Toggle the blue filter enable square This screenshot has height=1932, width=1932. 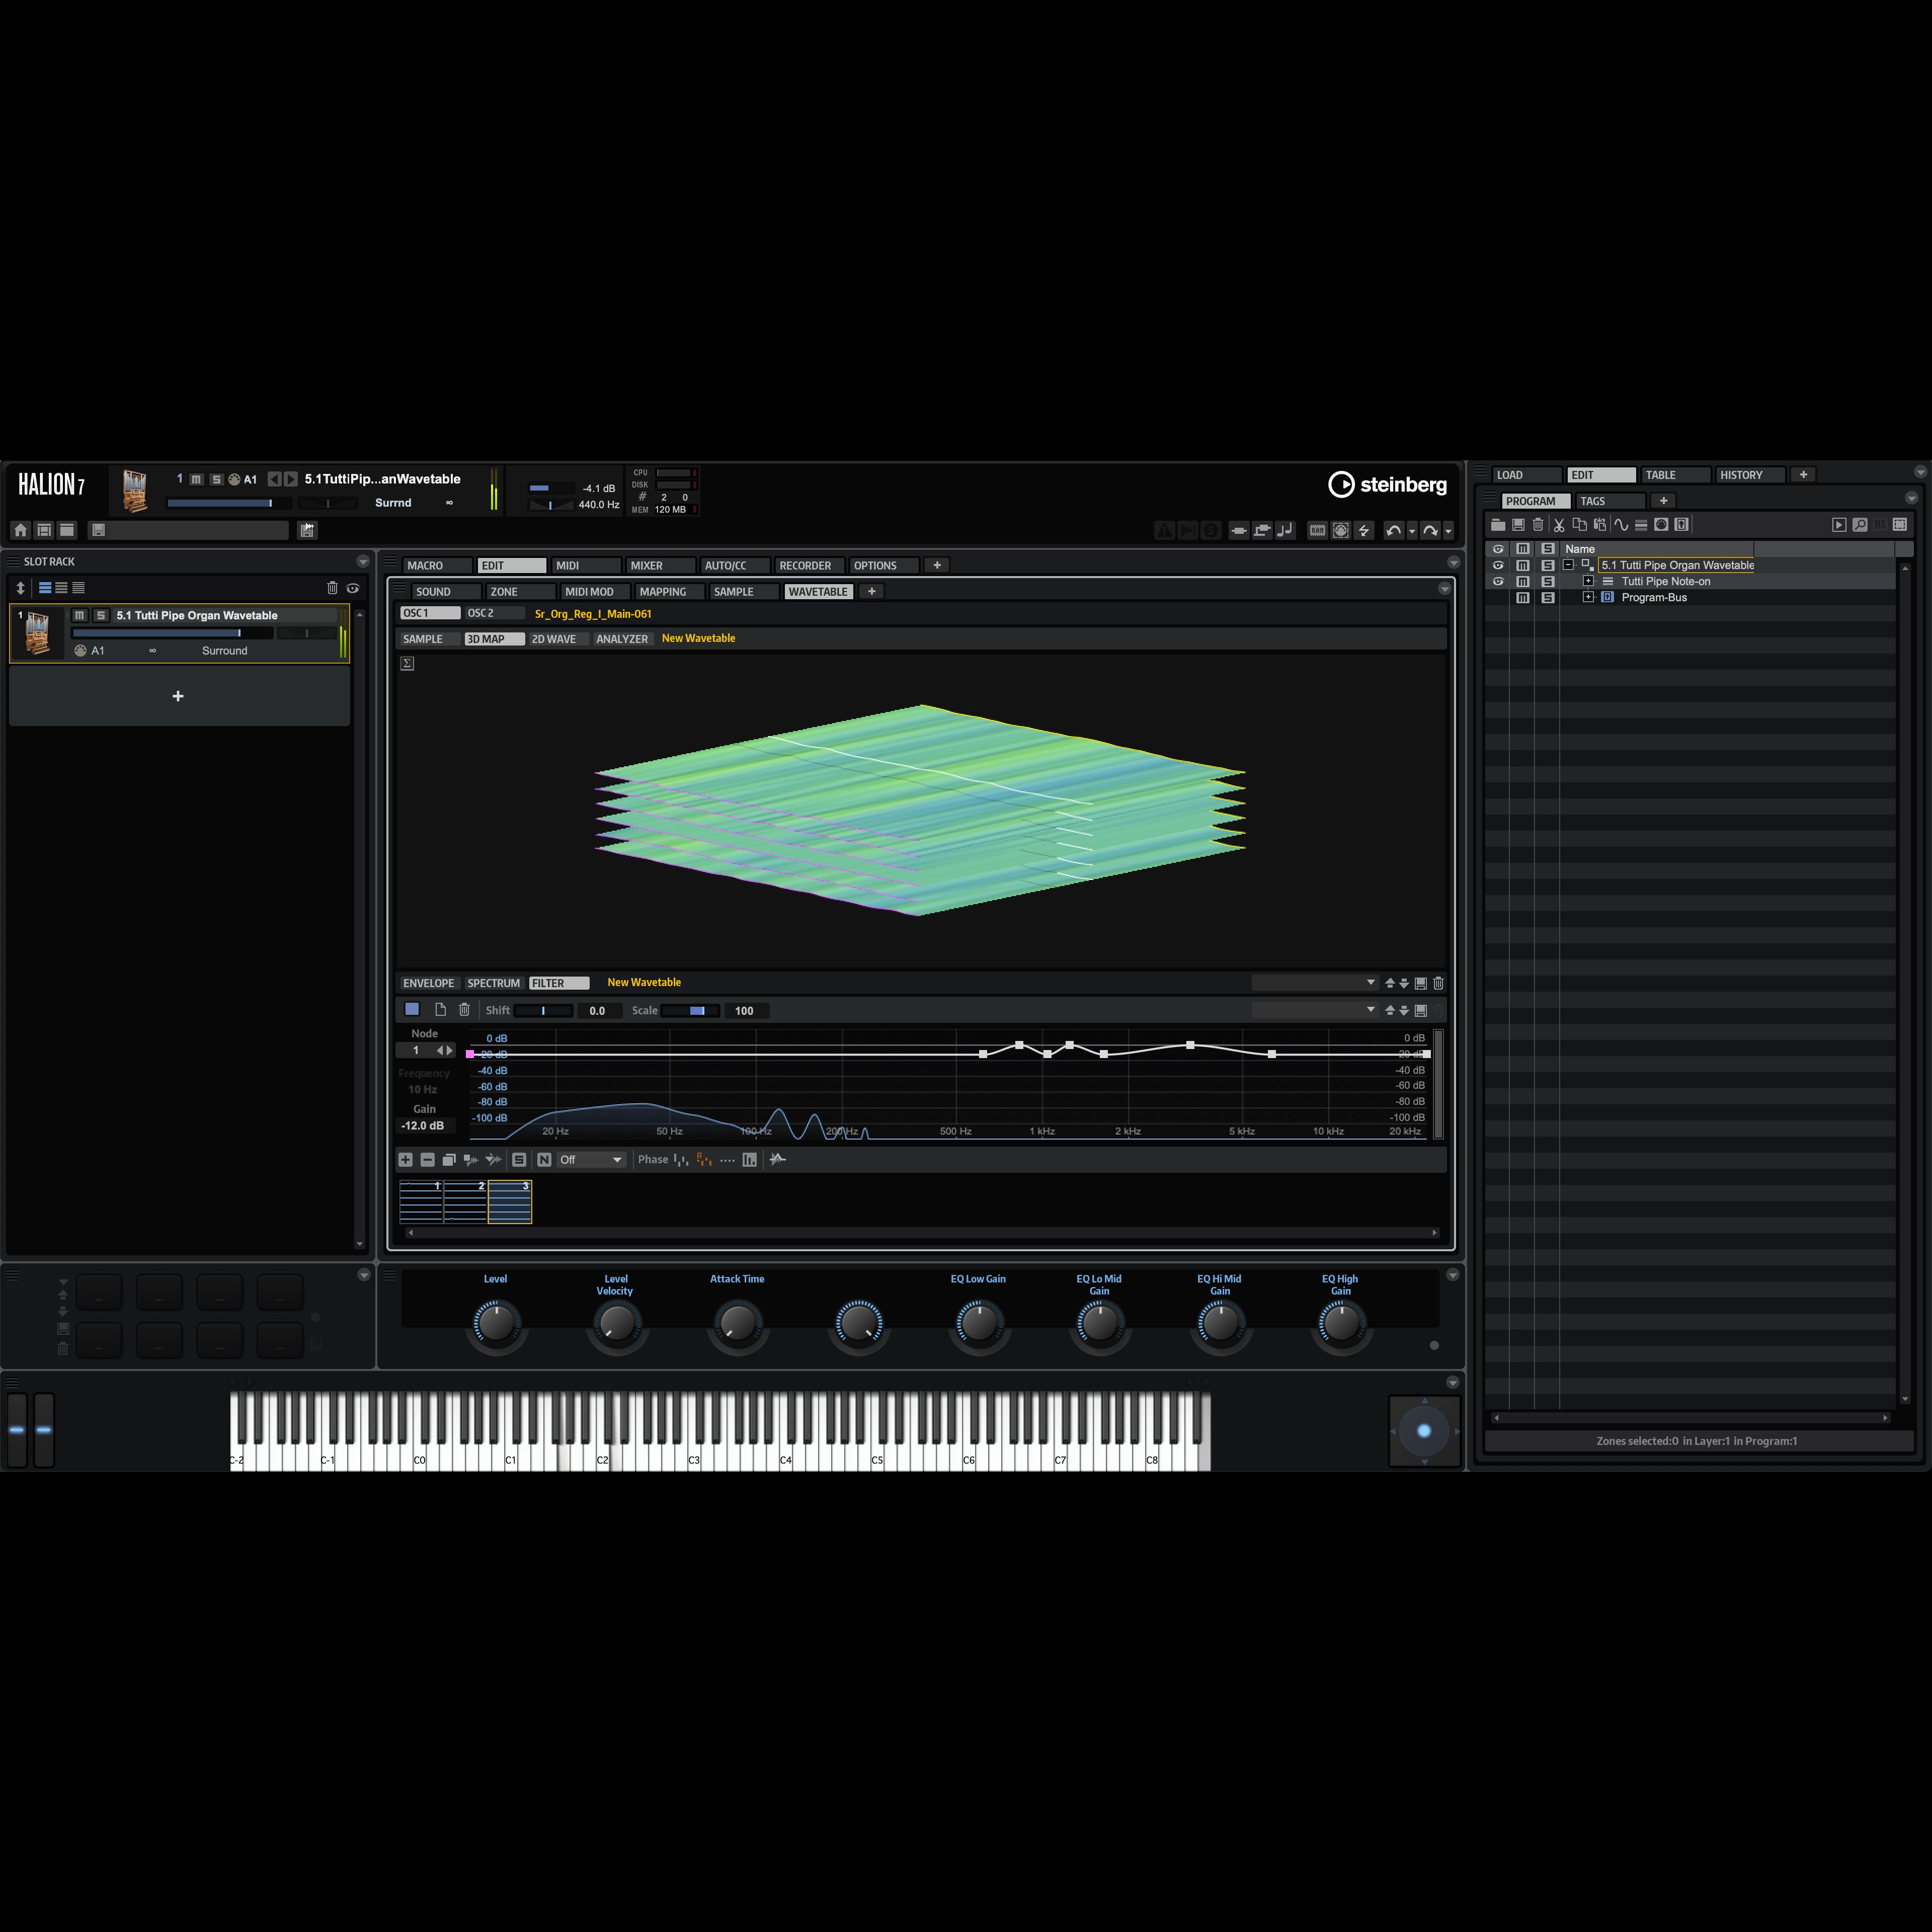[412, 1010]
